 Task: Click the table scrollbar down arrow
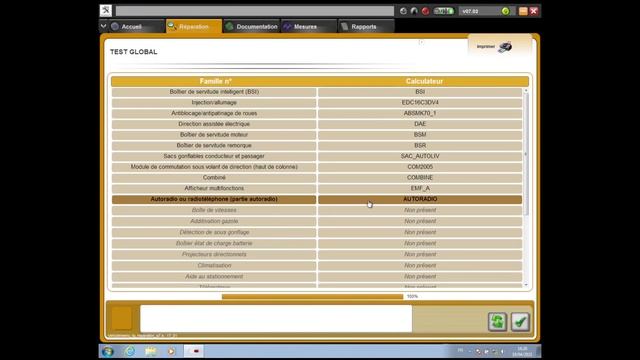click(x=526, y=285)
